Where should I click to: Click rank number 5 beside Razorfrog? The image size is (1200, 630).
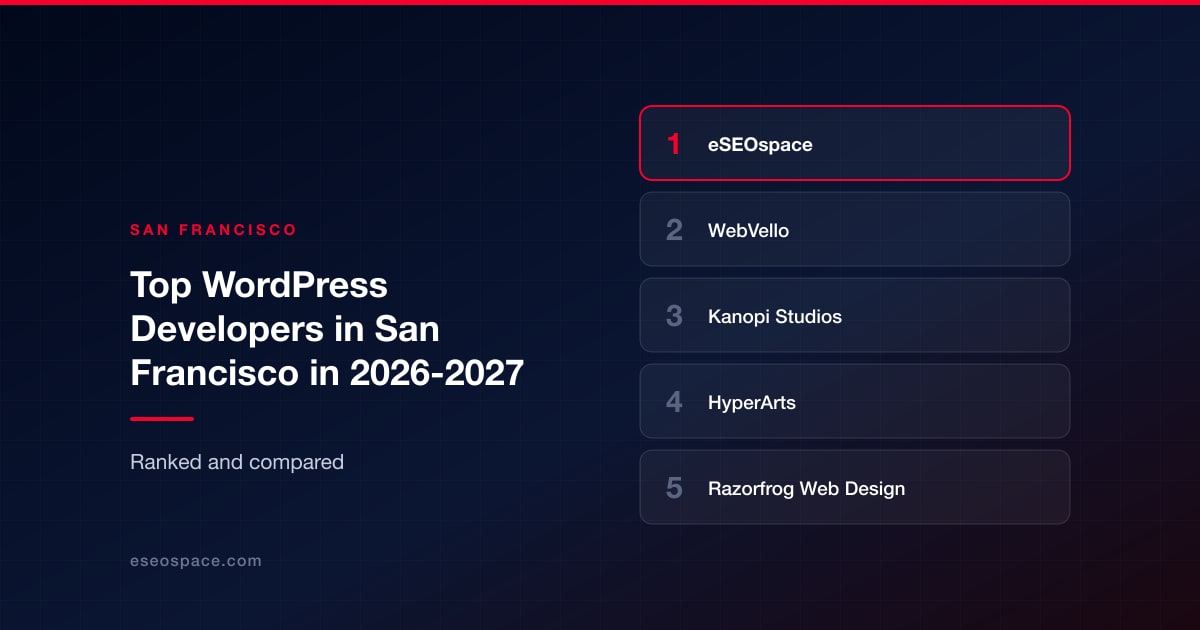pyautogui.click(x=674, y=488)
